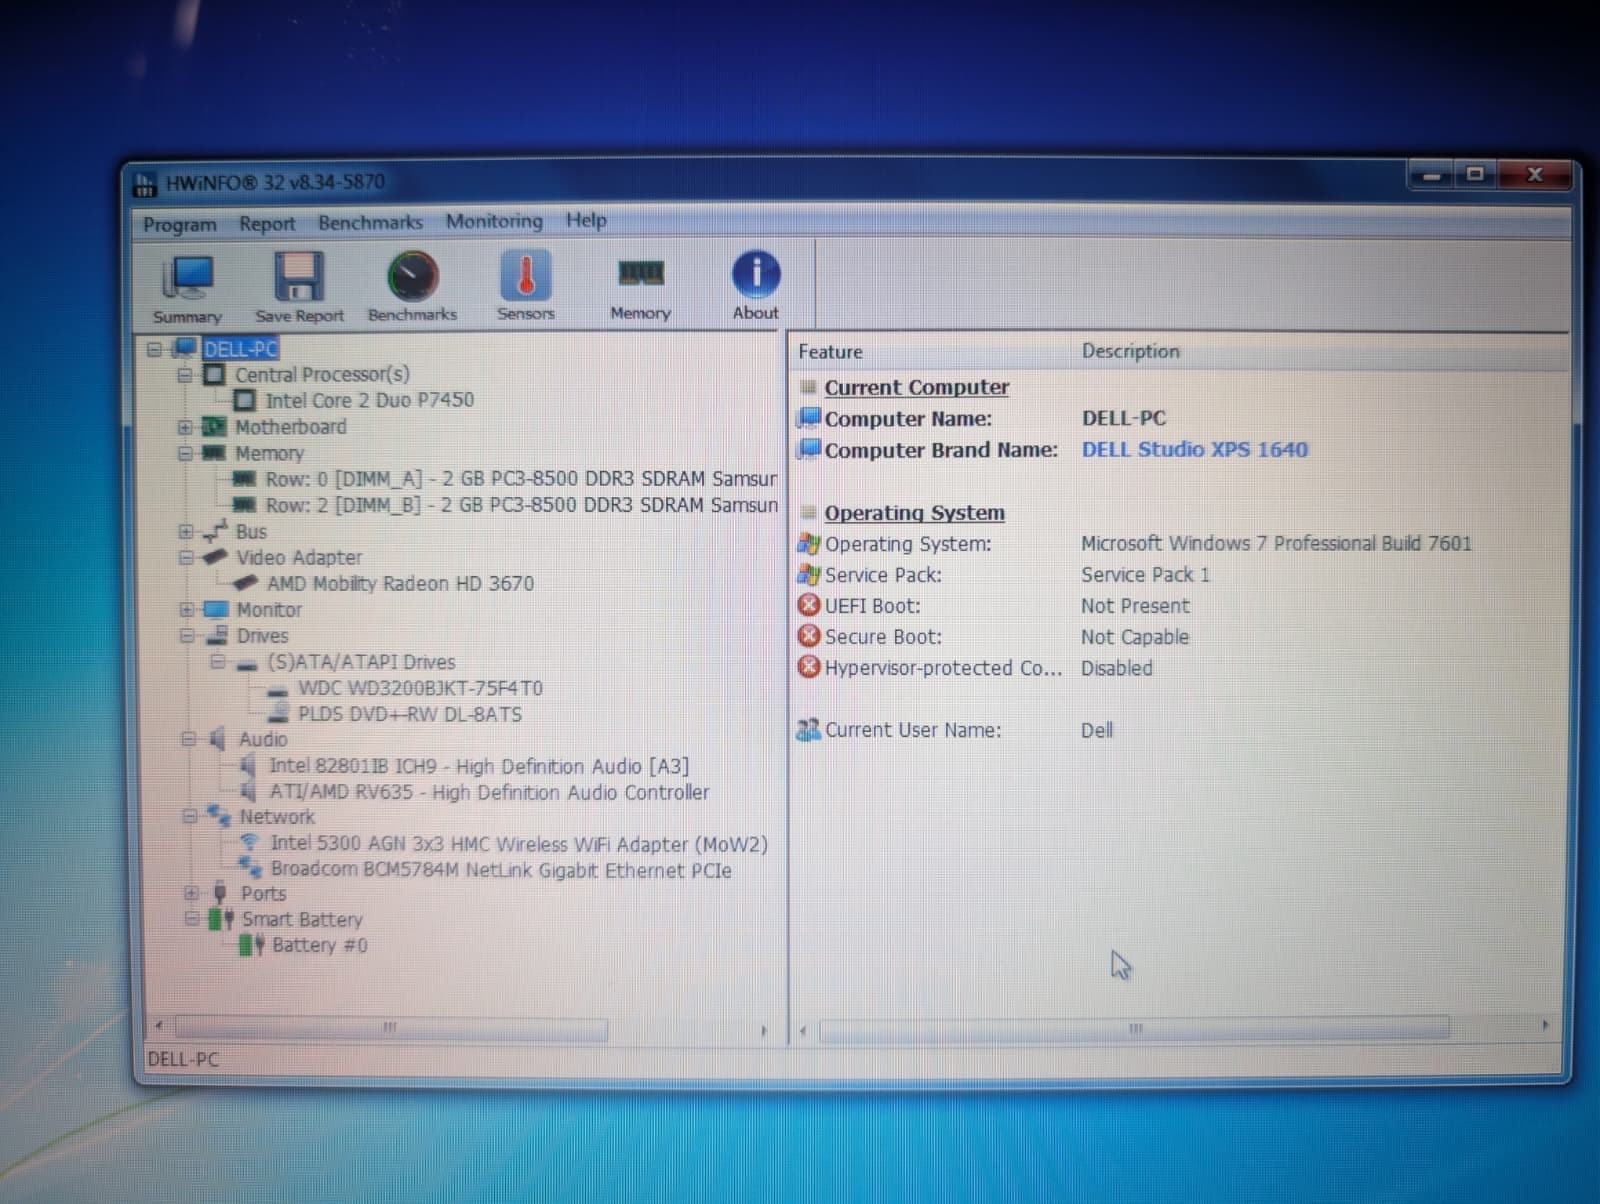
Task: Expand the Motherboard tree node
Action: (x=184, y=427)
